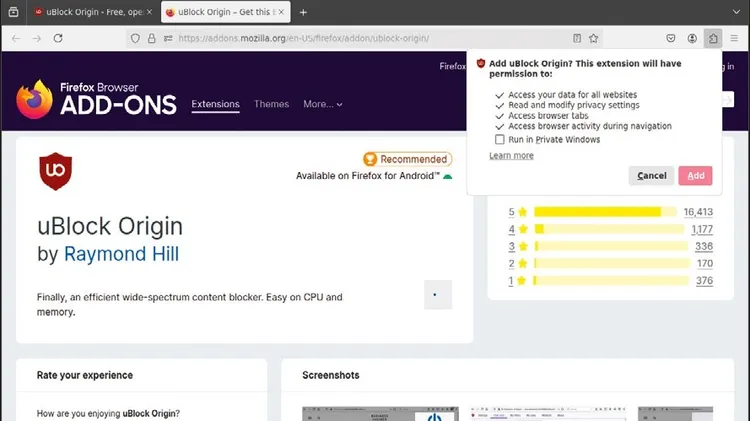Click the 1,177 four-star review count
Image resolution: width=750 pixels, height=421 pixels.
click(x=702, y=229)
